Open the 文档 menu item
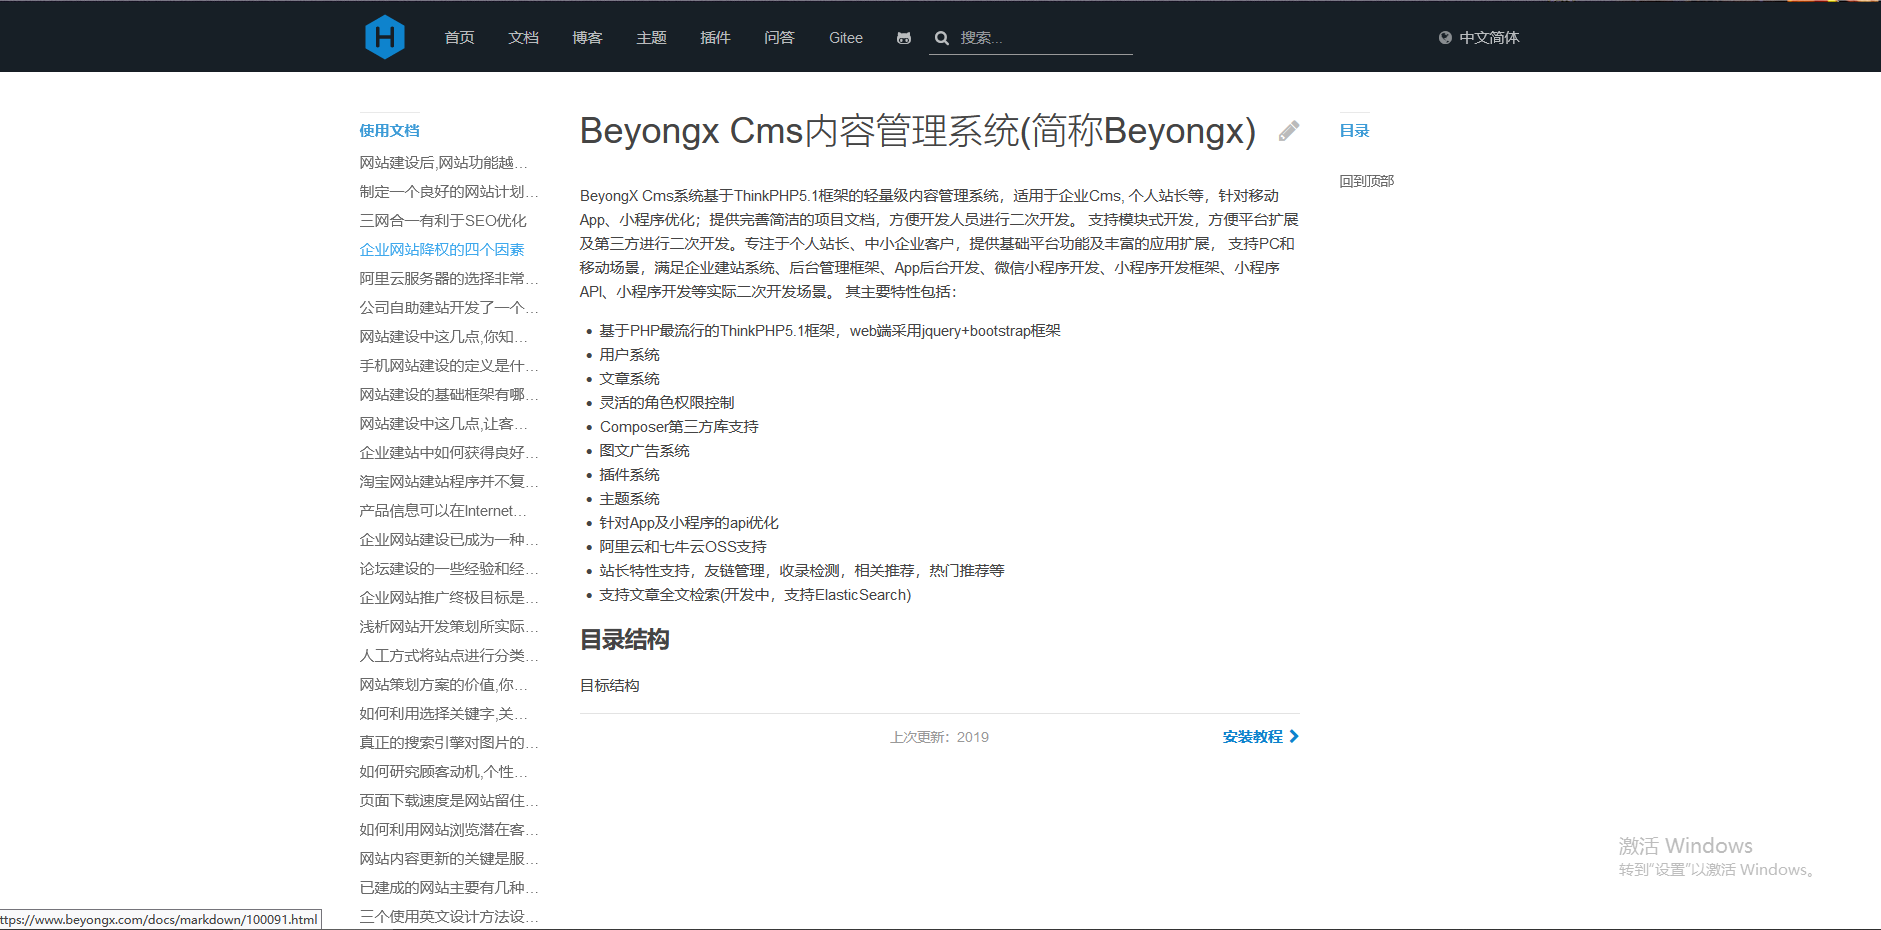The height and width of the screenshot is (930, 1881). (524, 38)
